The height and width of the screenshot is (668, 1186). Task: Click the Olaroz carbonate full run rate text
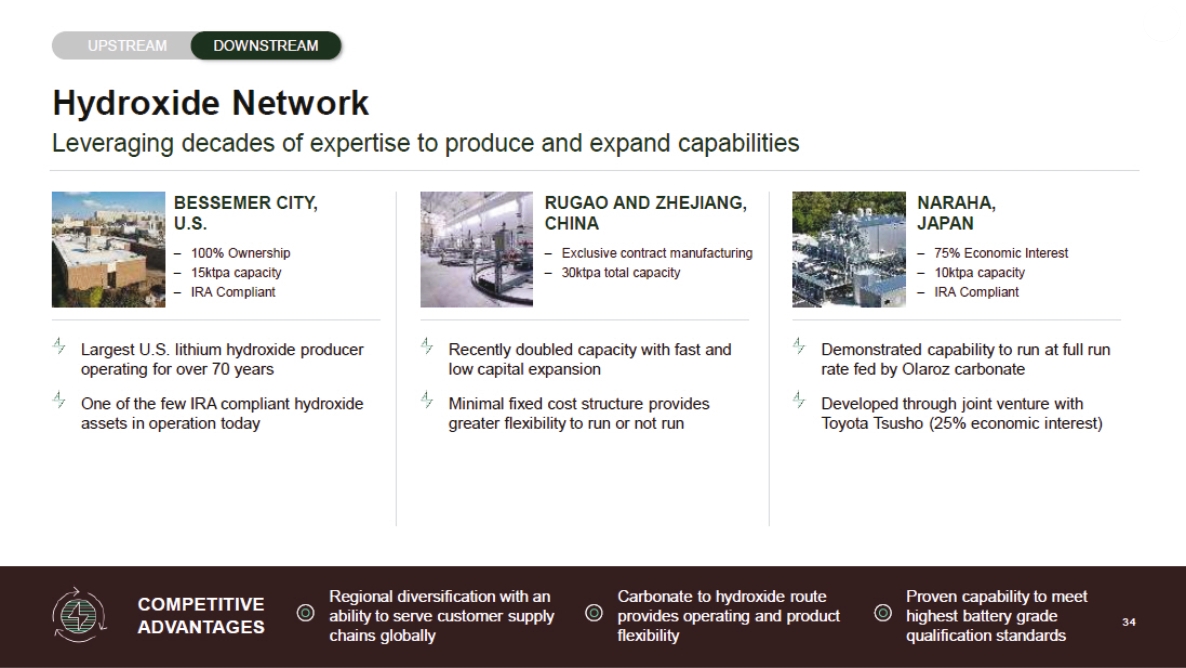(x=966, y=359)
